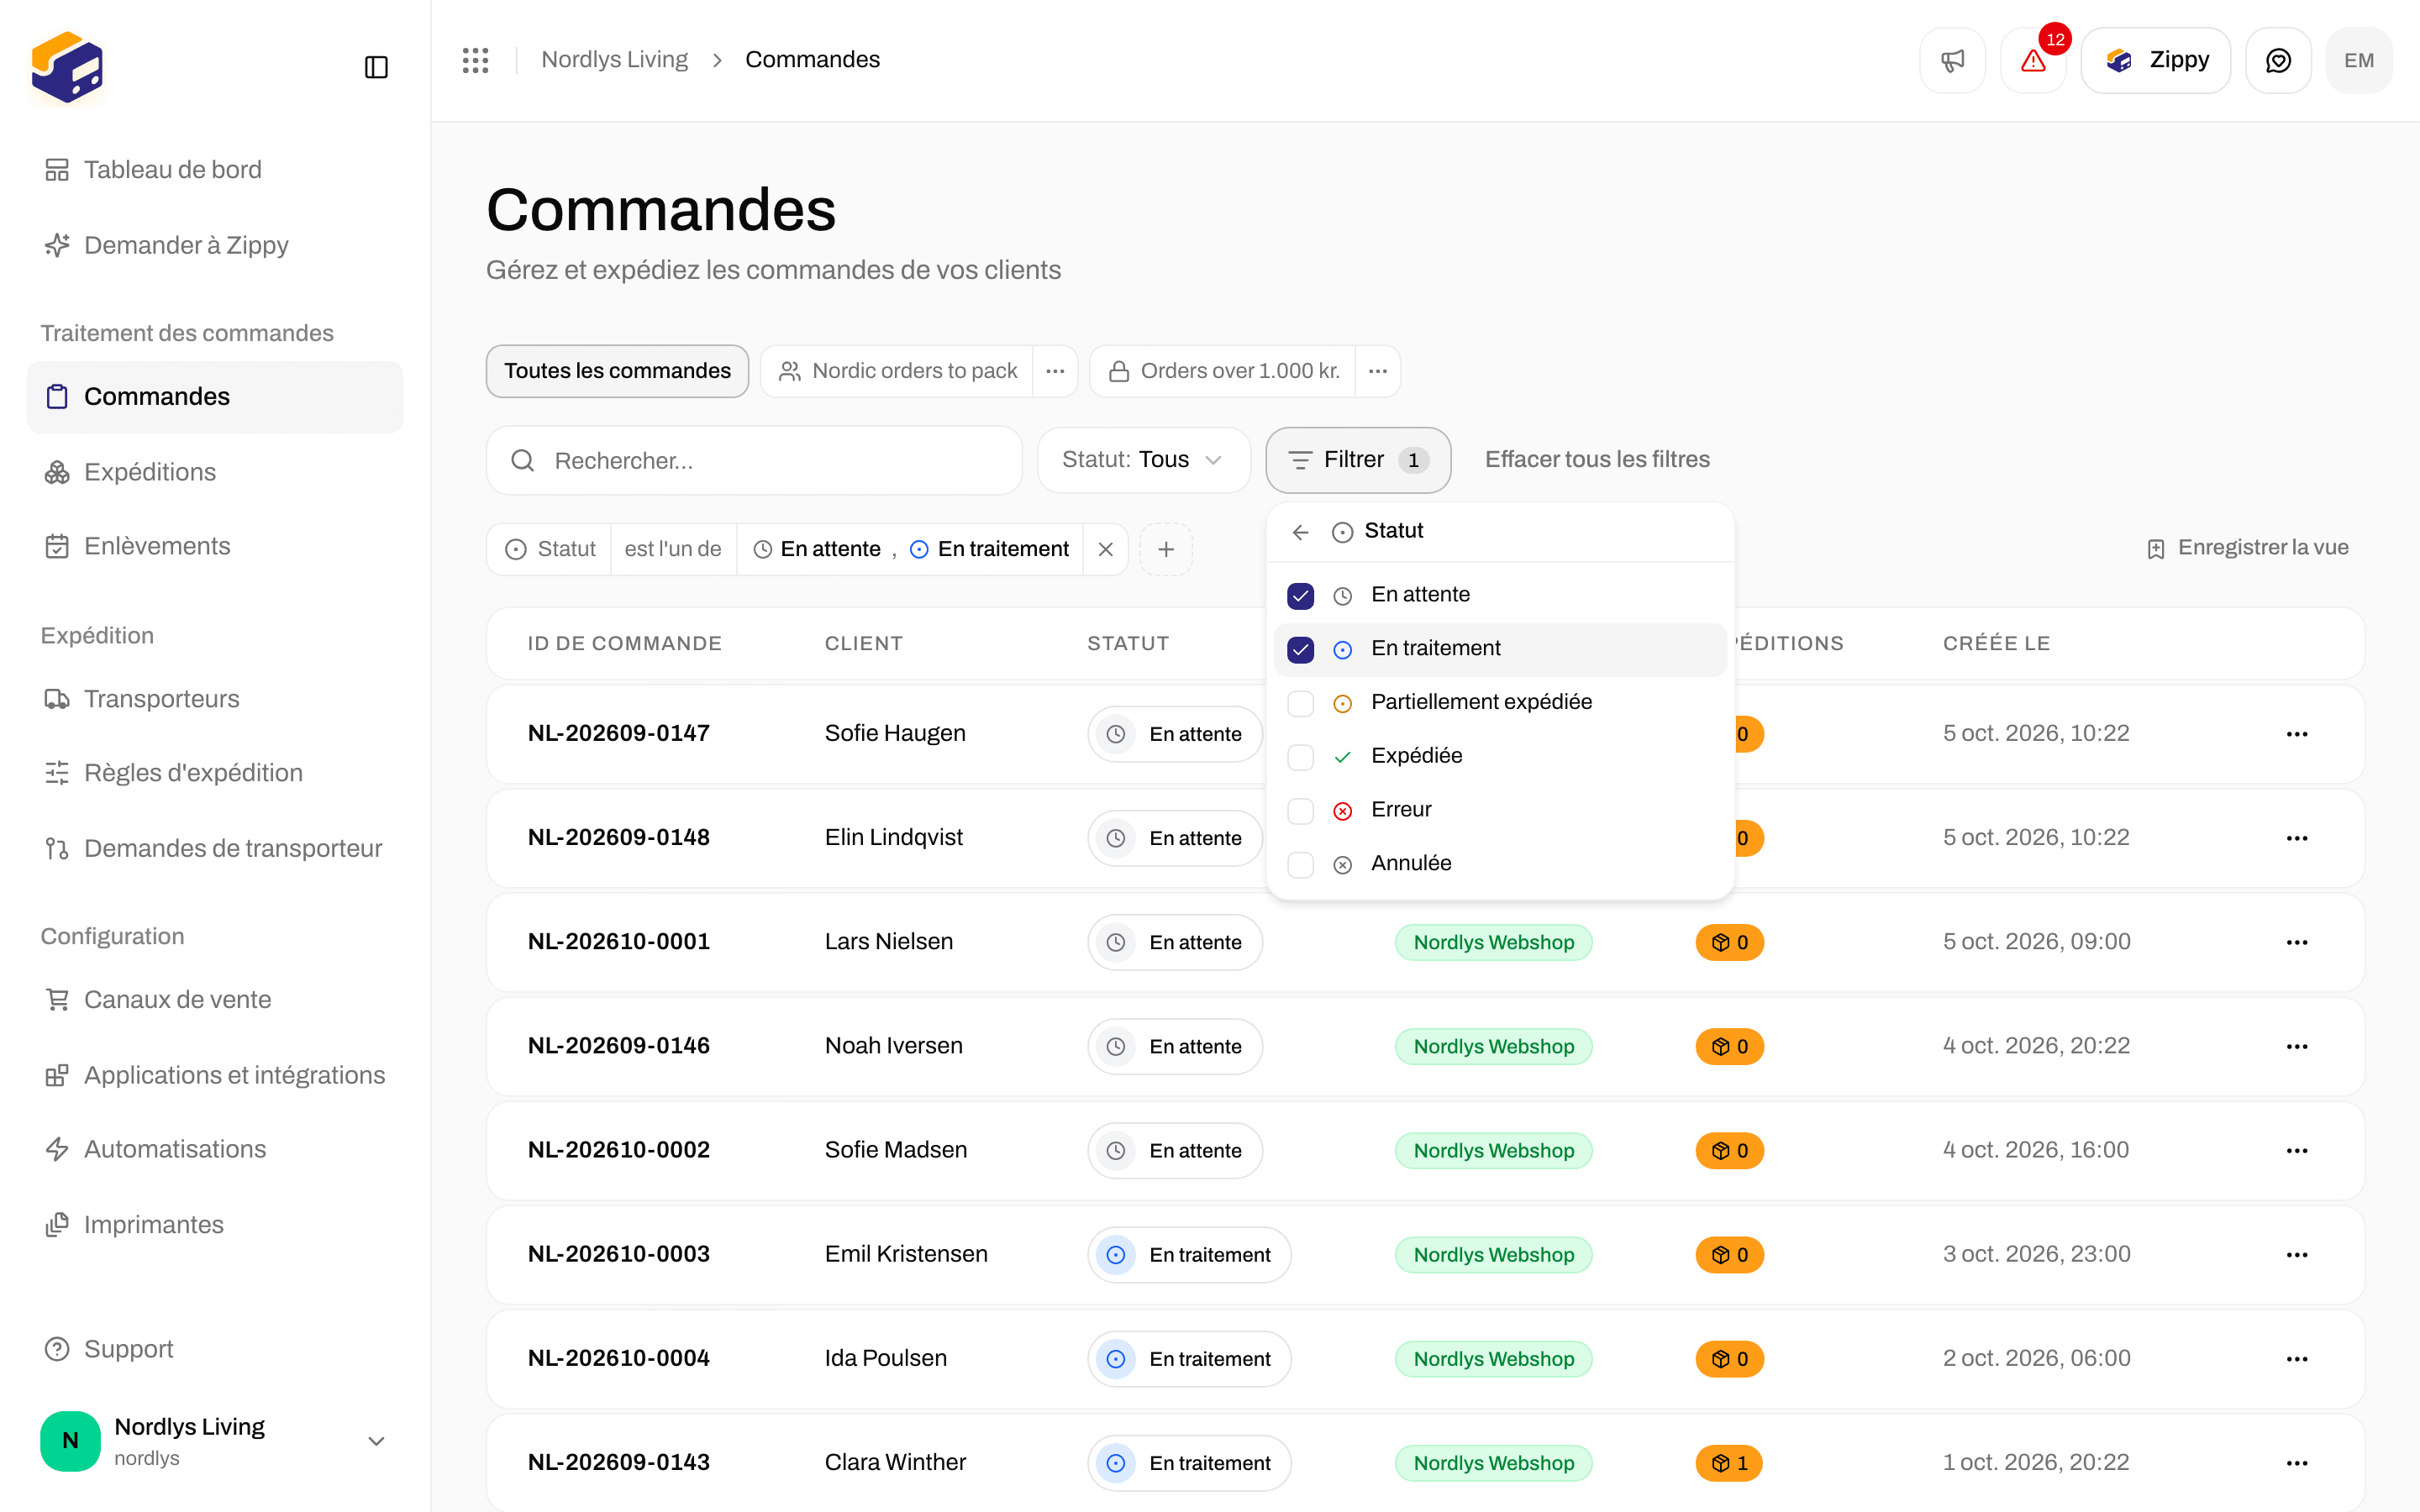The height and width of the screenshot is (1512, 2420).
Task: Collapse the sidebar with the panel icon
Action: pyautogui.click(x=376, y=67)
